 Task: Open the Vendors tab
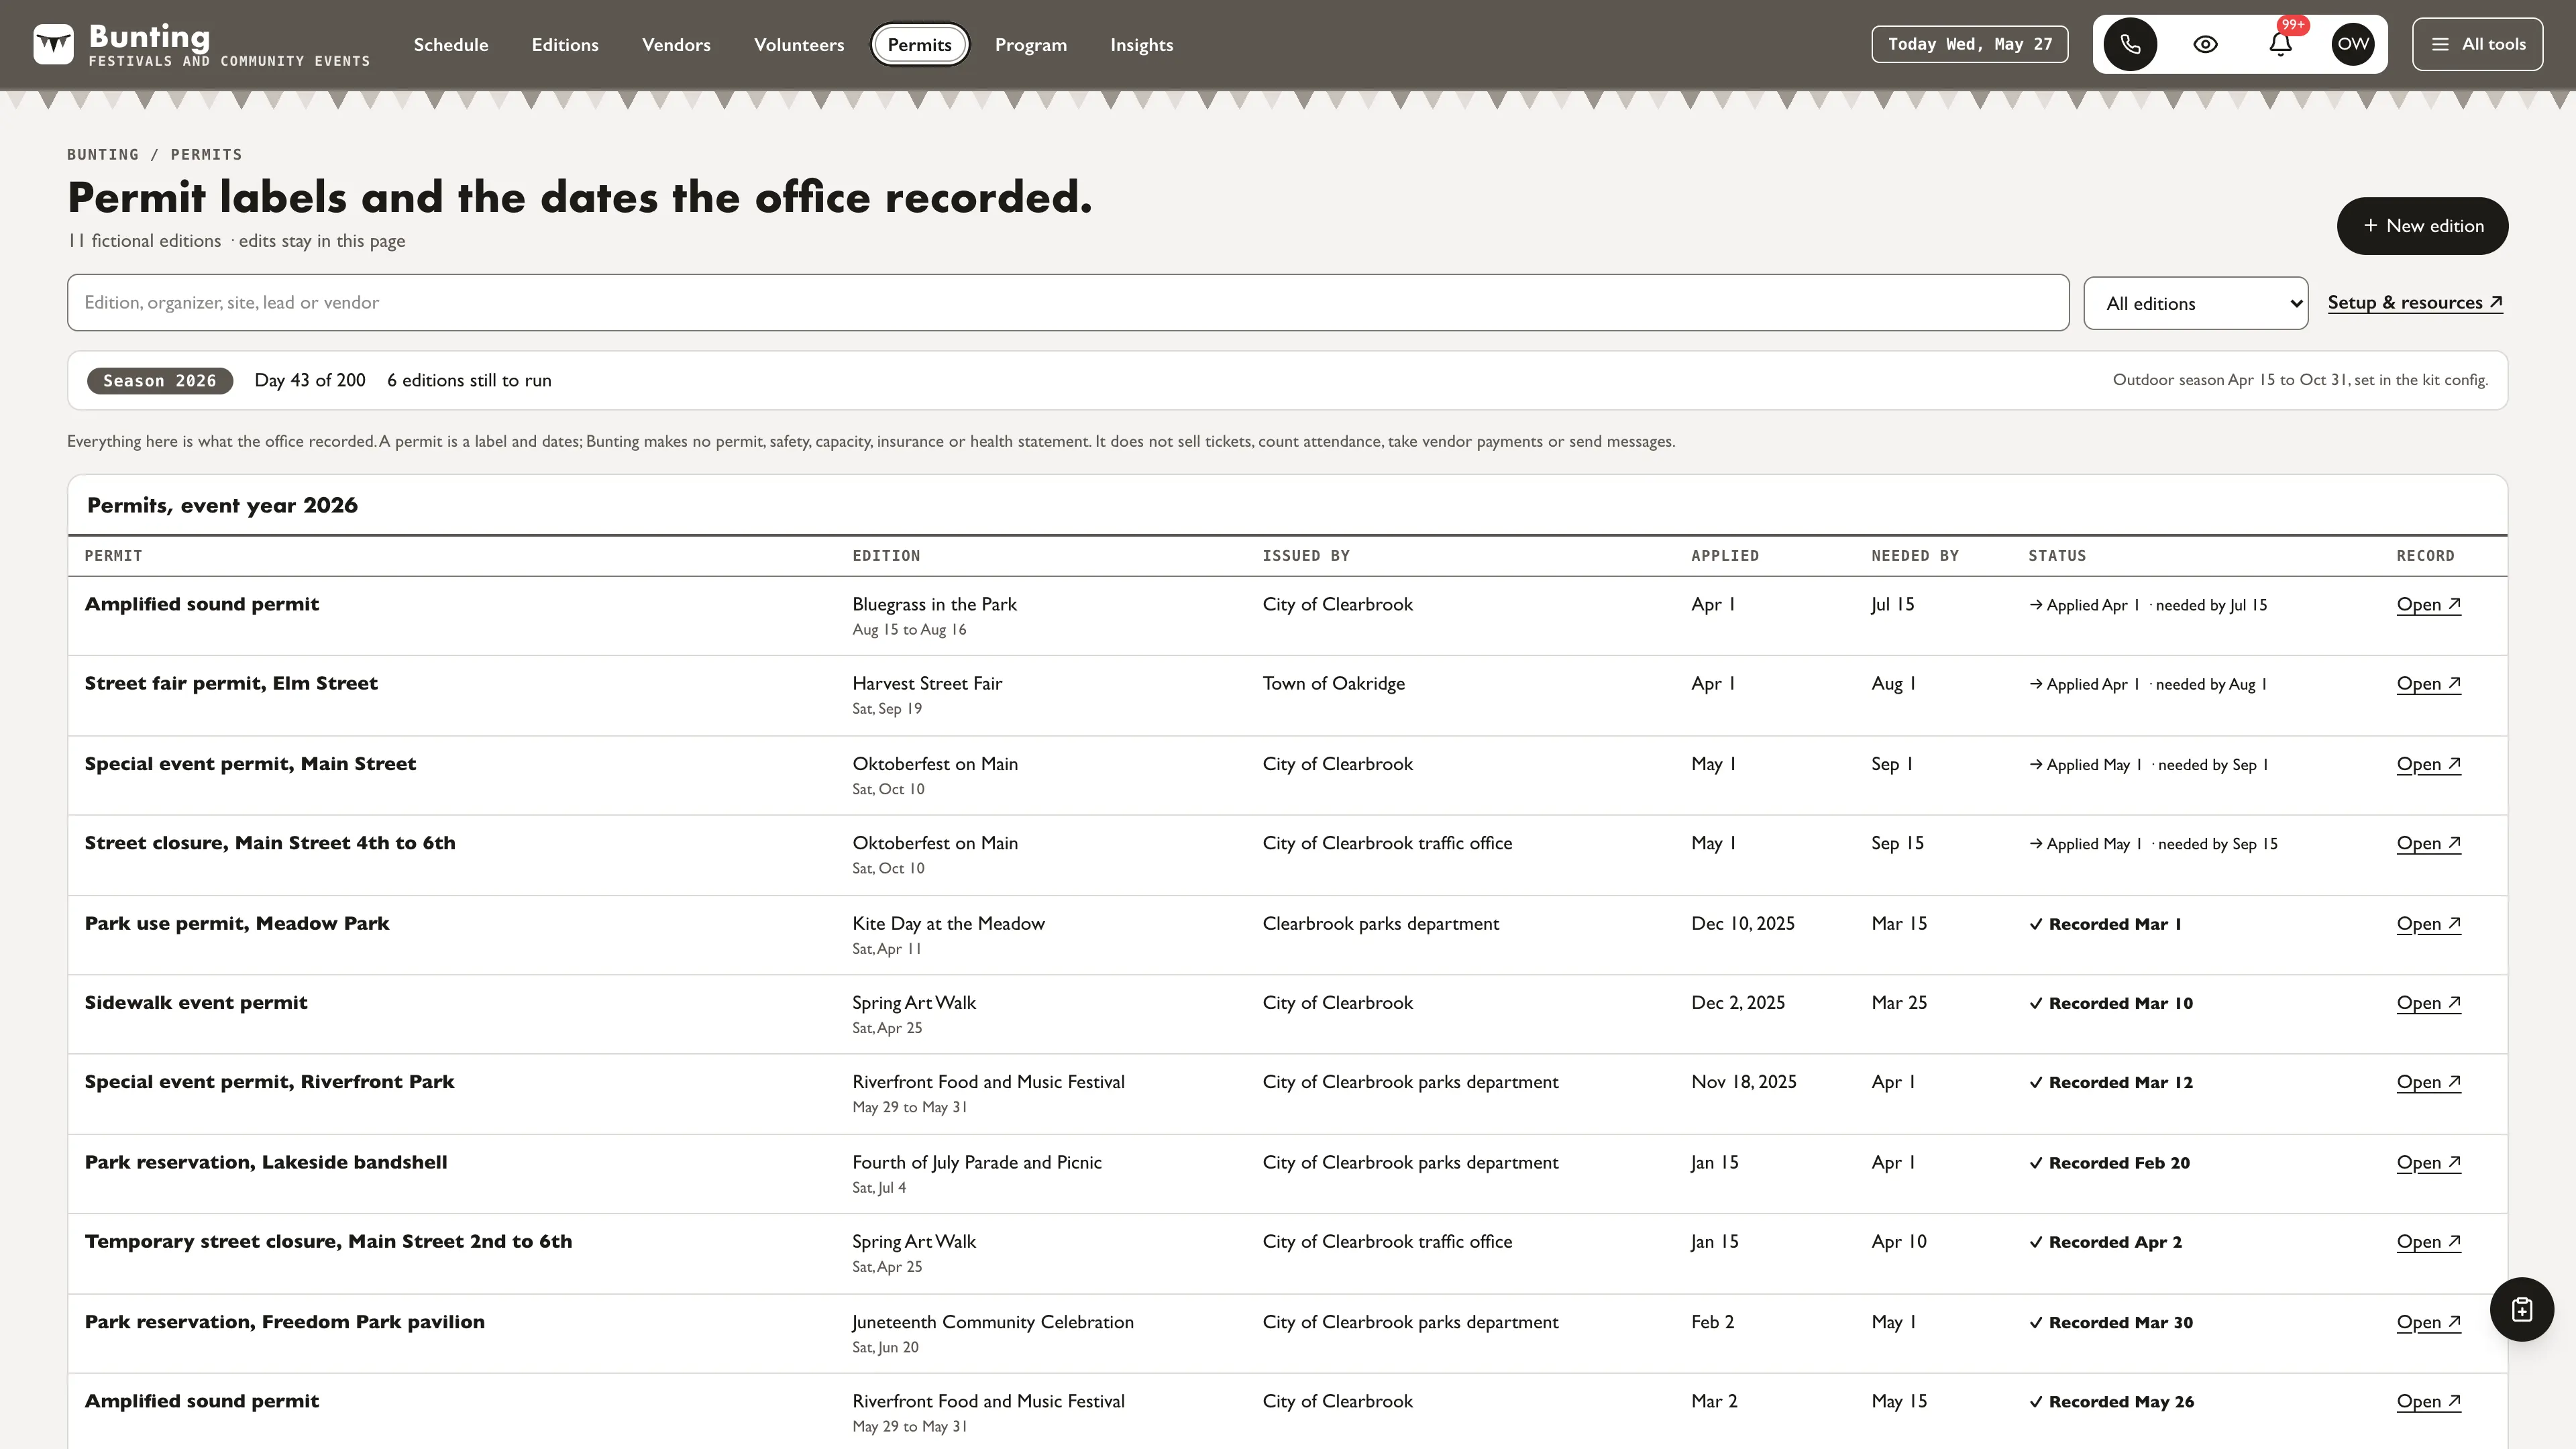(676, 45)
